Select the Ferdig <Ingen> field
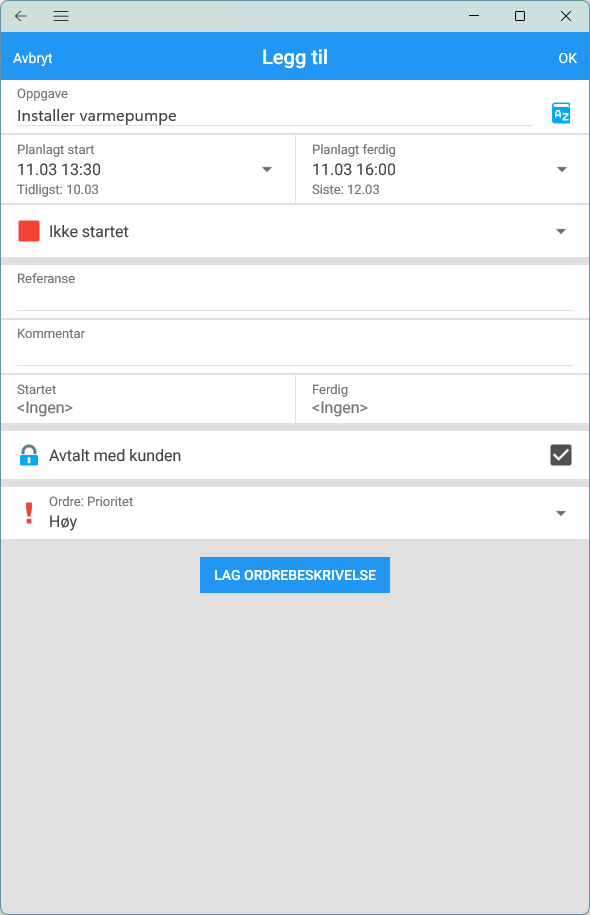Screen dimensions: 590x915 [x=442, y=399]
